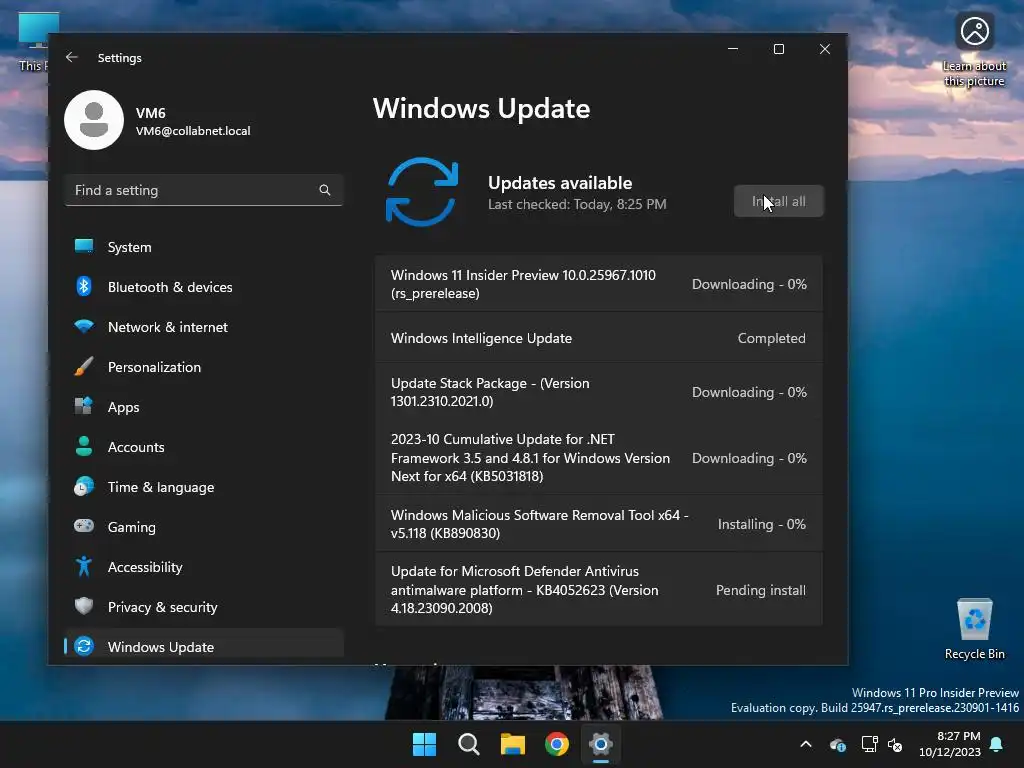
Task: Click the Accessibility figure icon
Action: point(84,566)
